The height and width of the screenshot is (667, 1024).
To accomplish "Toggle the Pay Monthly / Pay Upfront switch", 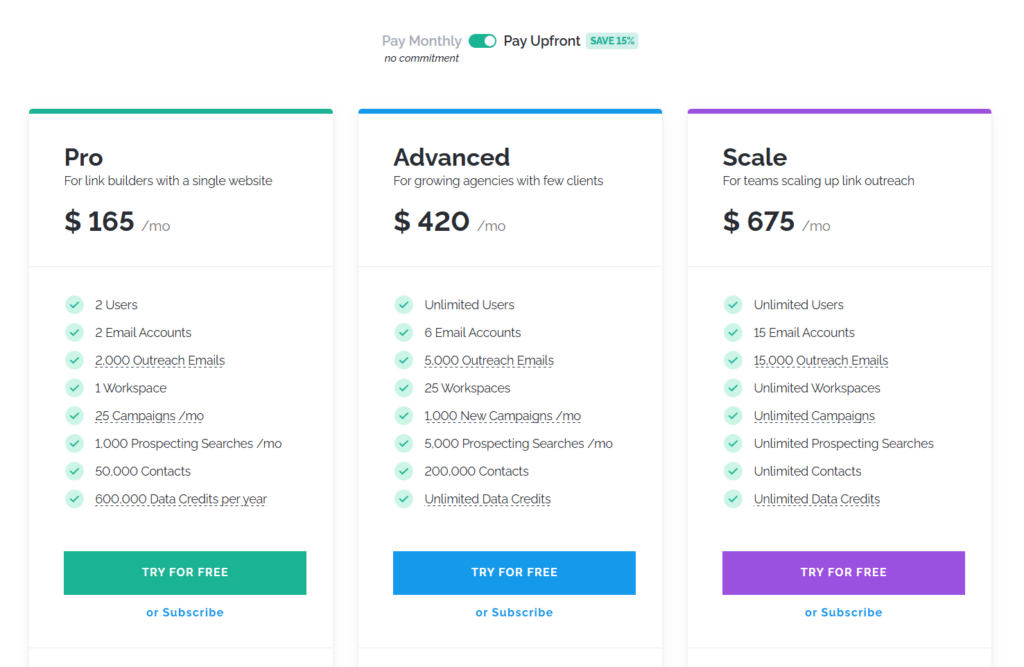I will 482,41.
